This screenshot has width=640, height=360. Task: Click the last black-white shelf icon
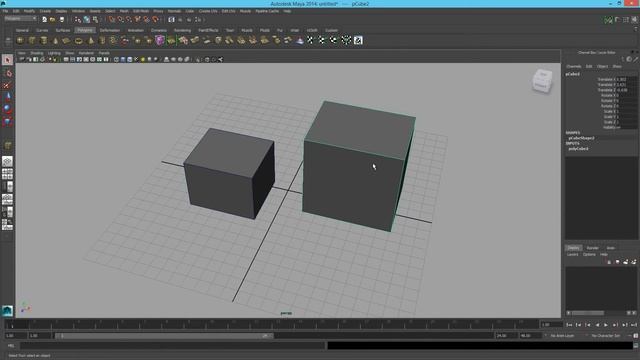tap(358, 40)
